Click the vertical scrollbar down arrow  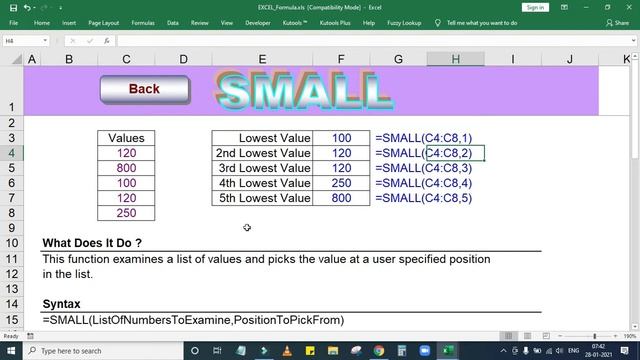(635, 327)
